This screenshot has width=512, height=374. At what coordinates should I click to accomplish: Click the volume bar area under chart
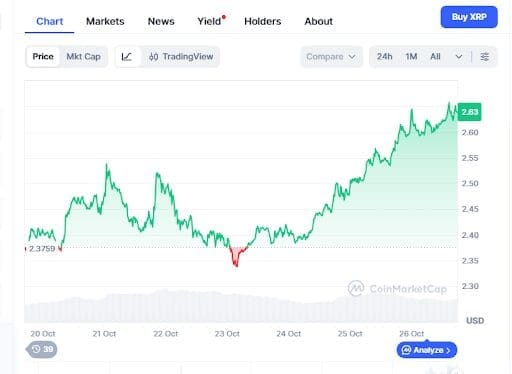(x=241, y=307)
